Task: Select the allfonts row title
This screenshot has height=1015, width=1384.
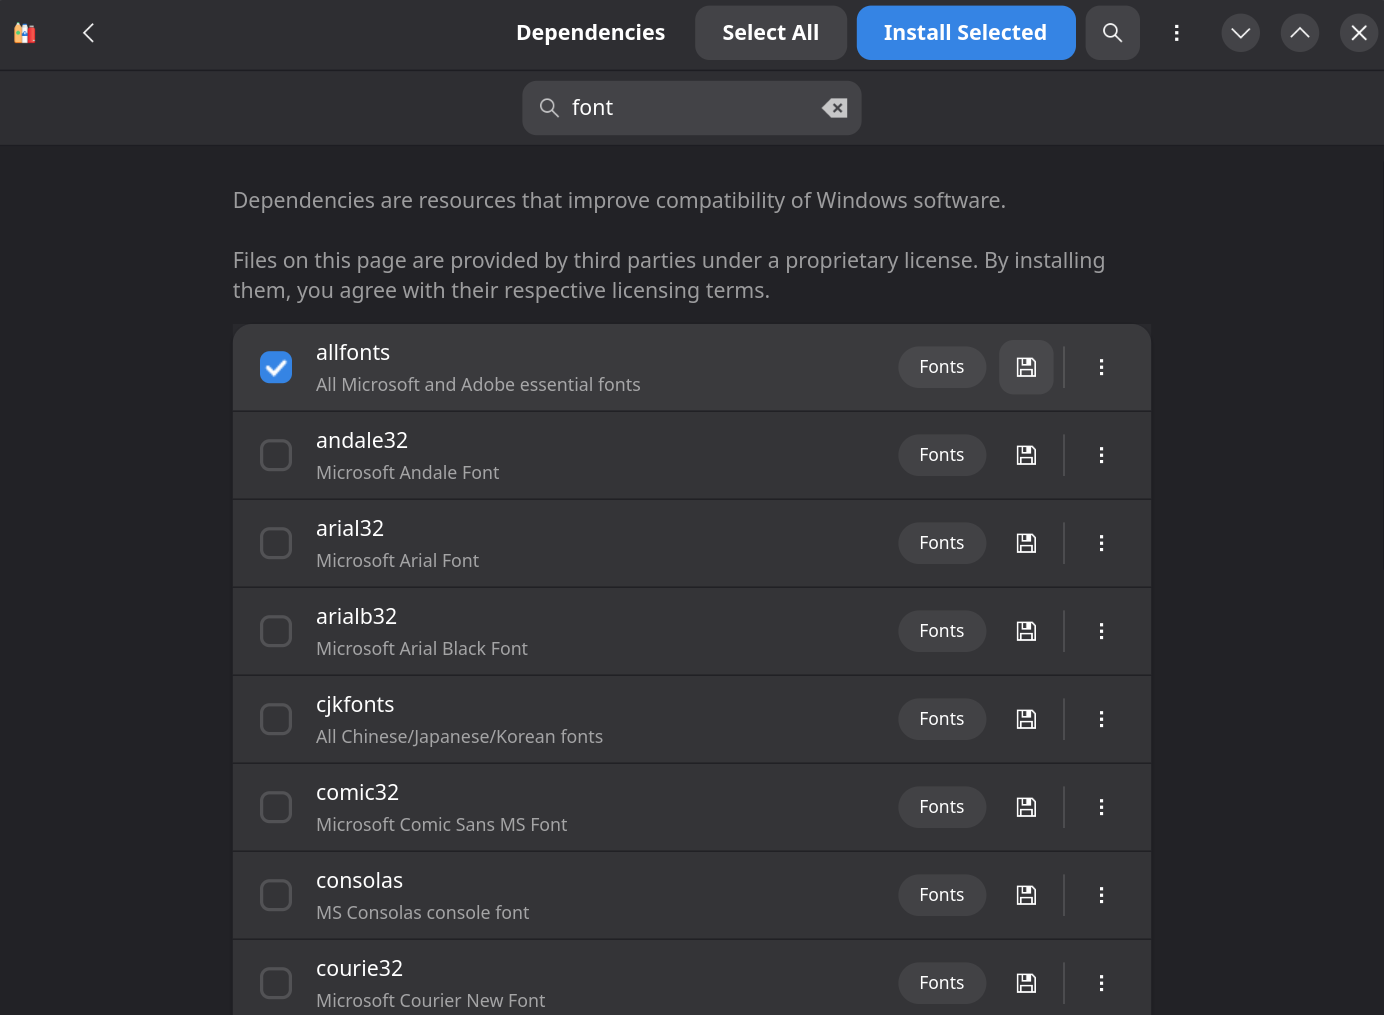Action: (353, 353)
